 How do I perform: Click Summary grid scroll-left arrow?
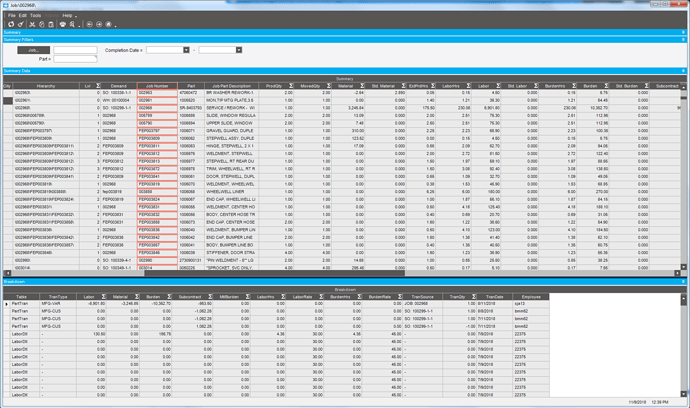click(7, 273)
